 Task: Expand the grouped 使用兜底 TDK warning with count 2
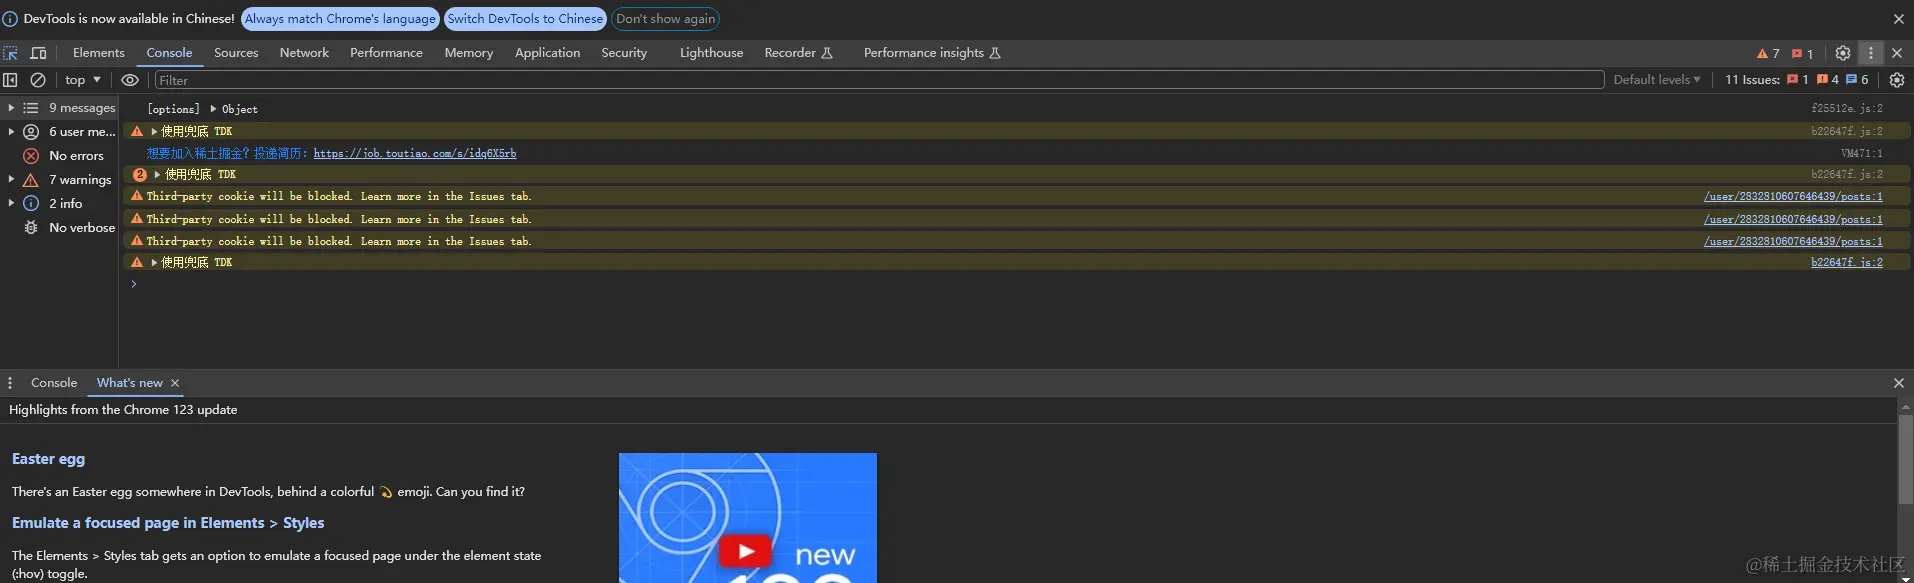click(x=157, y=174)
